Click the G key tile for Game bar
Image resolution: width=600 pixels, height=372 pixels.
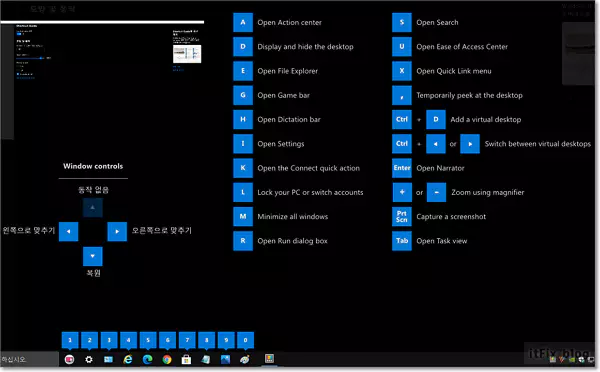click(x=243, y=95)
